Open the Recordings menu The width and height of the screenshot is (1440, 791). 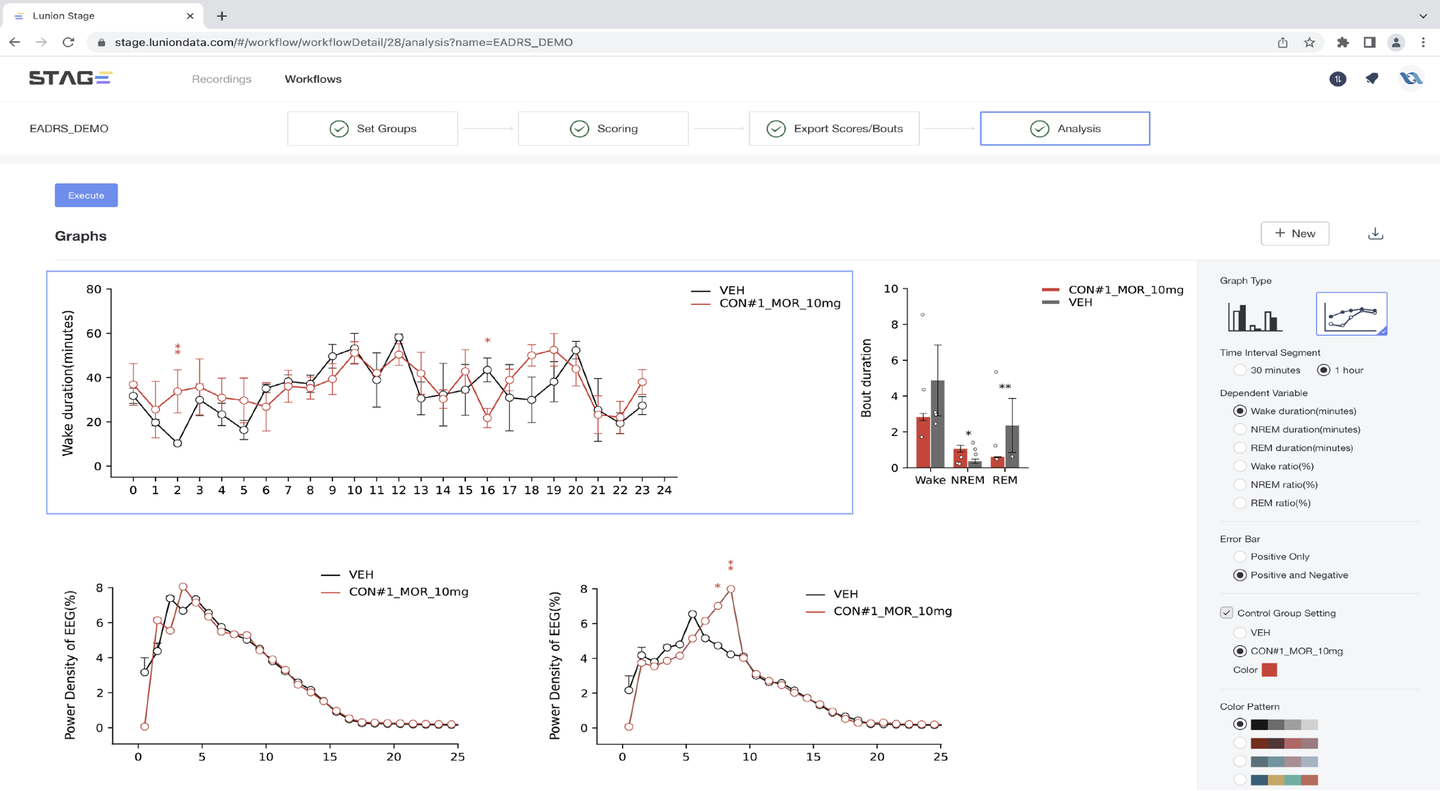pos(222,79)
